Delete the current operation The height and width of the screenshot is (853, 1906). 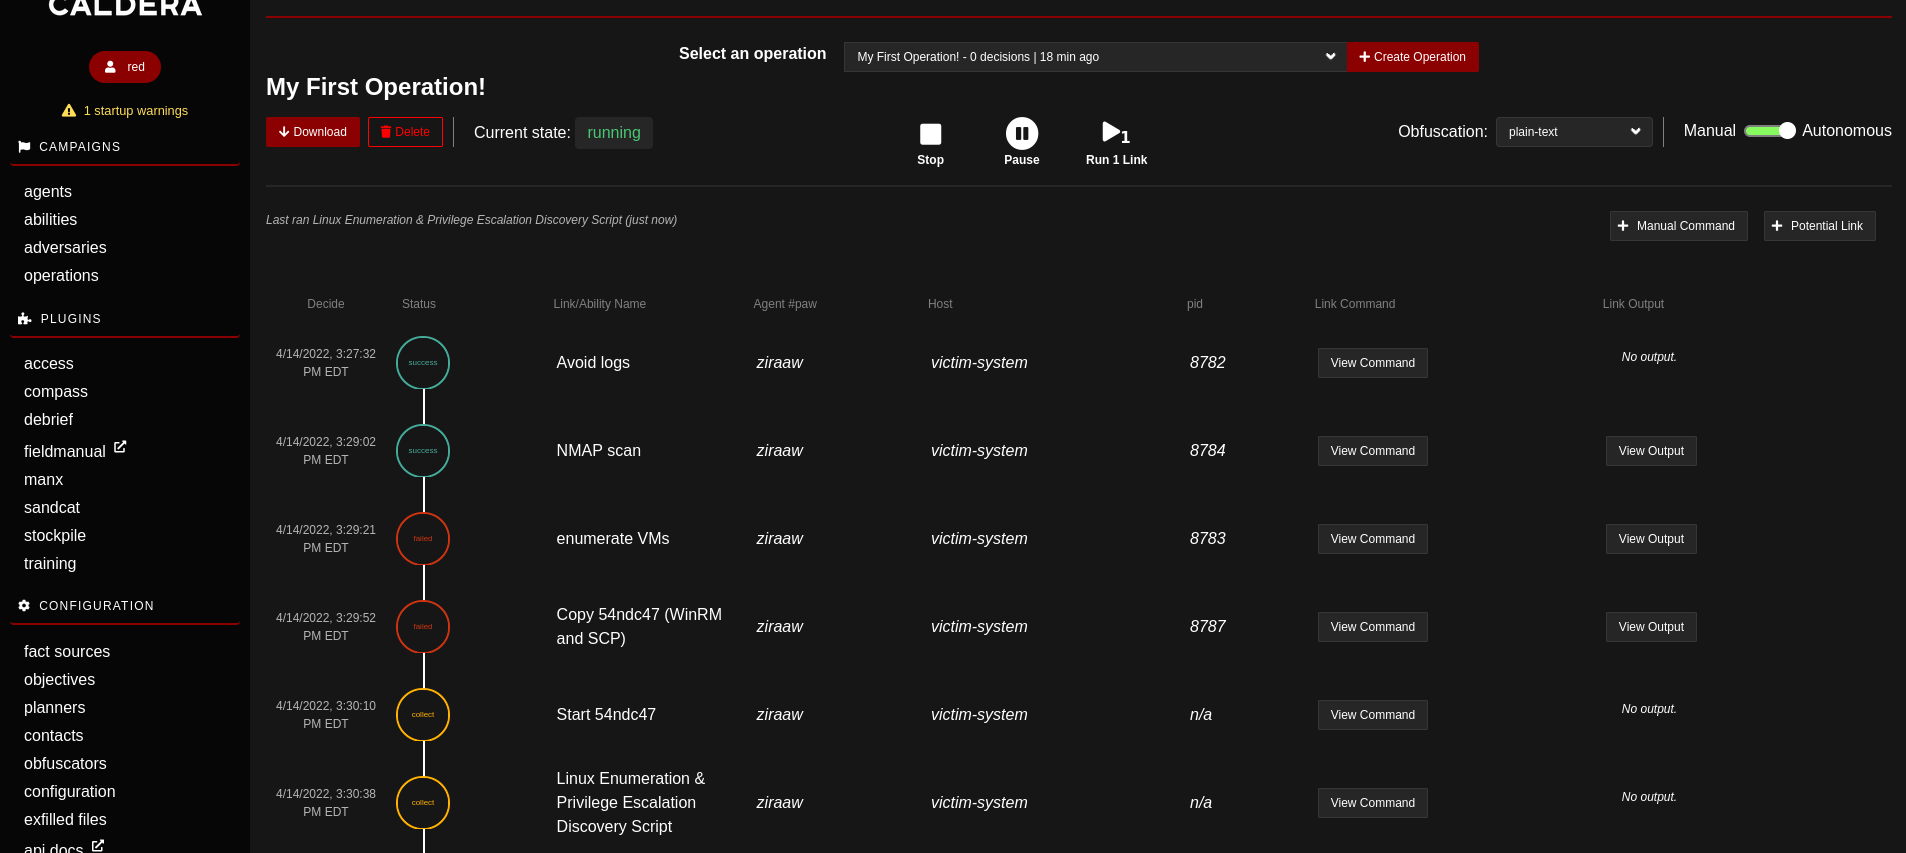click(405, 132)
